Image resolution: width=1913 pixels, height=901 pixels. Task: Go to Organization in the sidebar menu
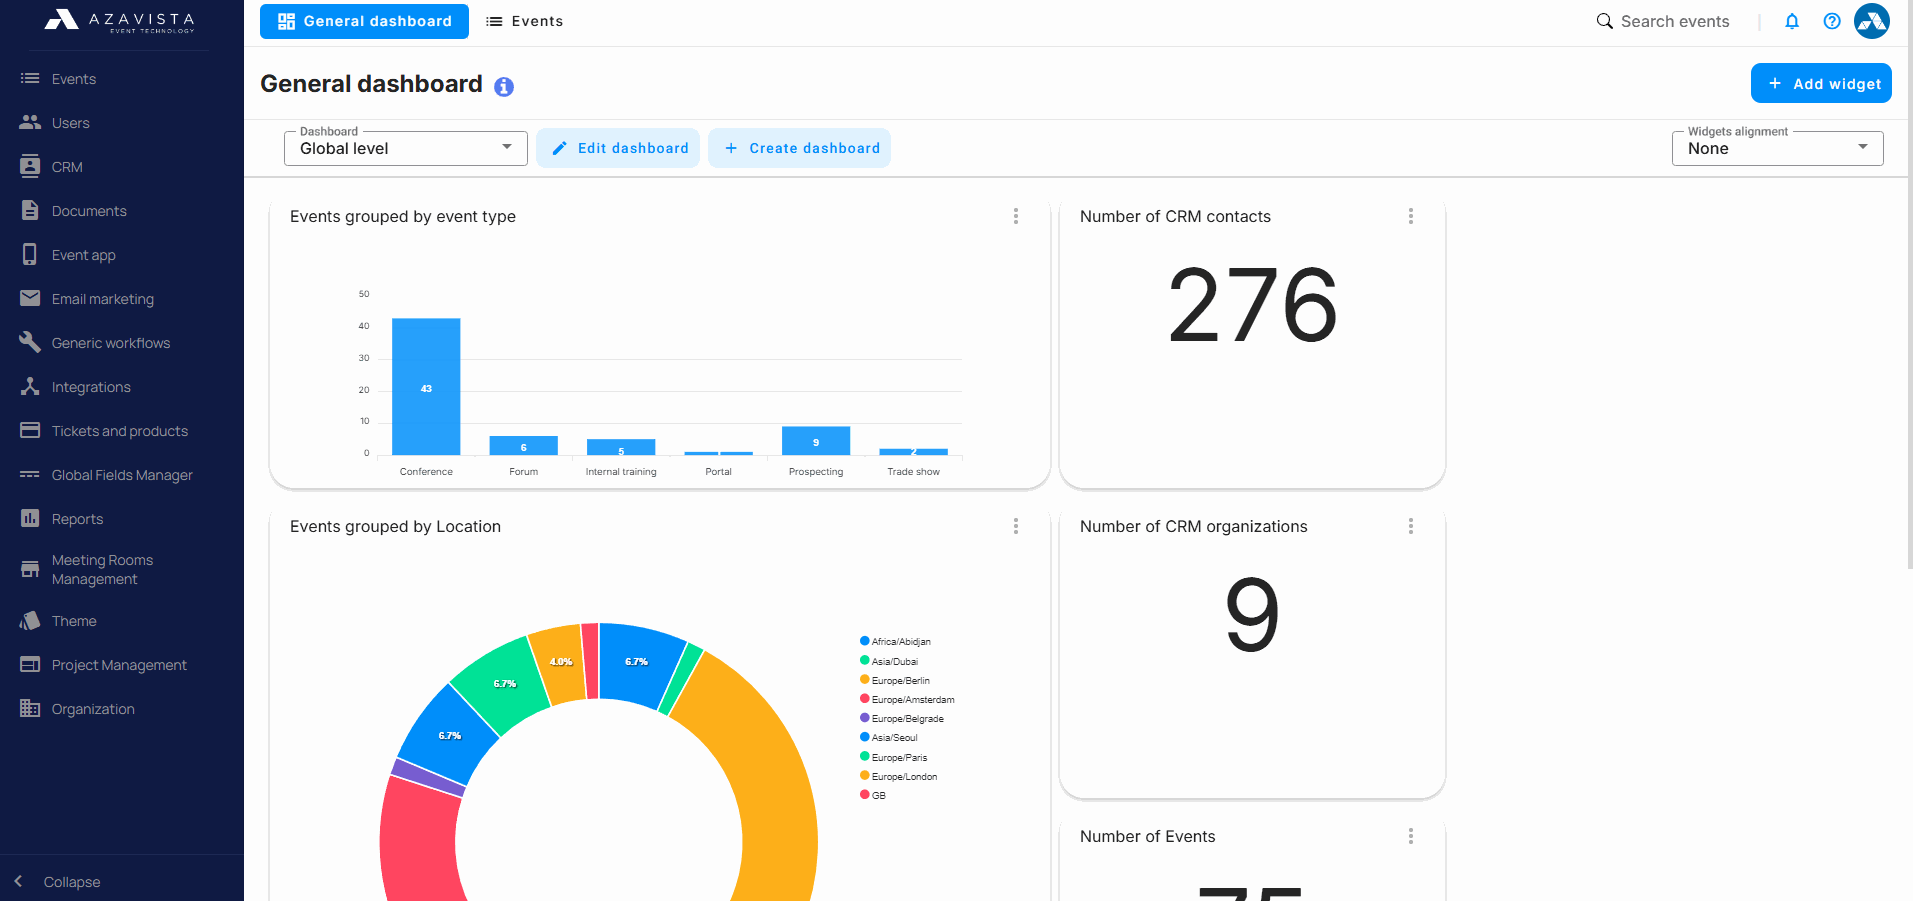(x=93, y=709)
